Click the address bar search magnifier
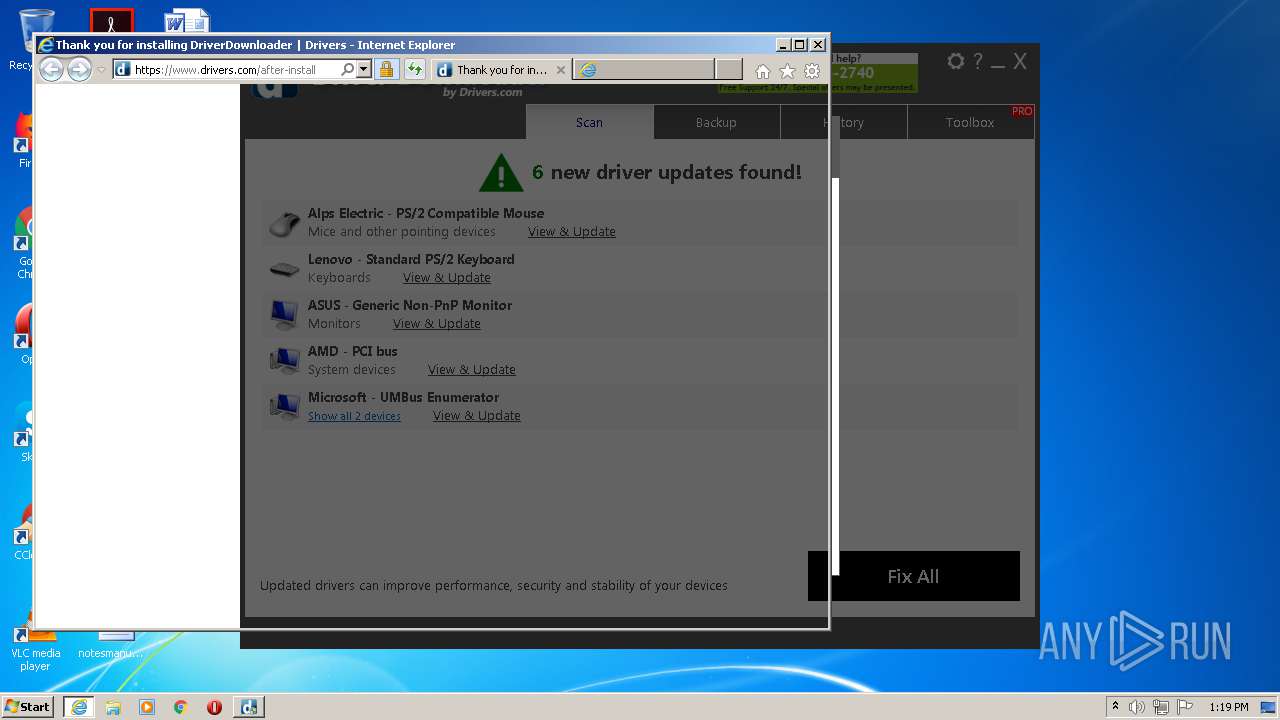The width and height of the screenshot is (1280, 720). coord(347,70)
